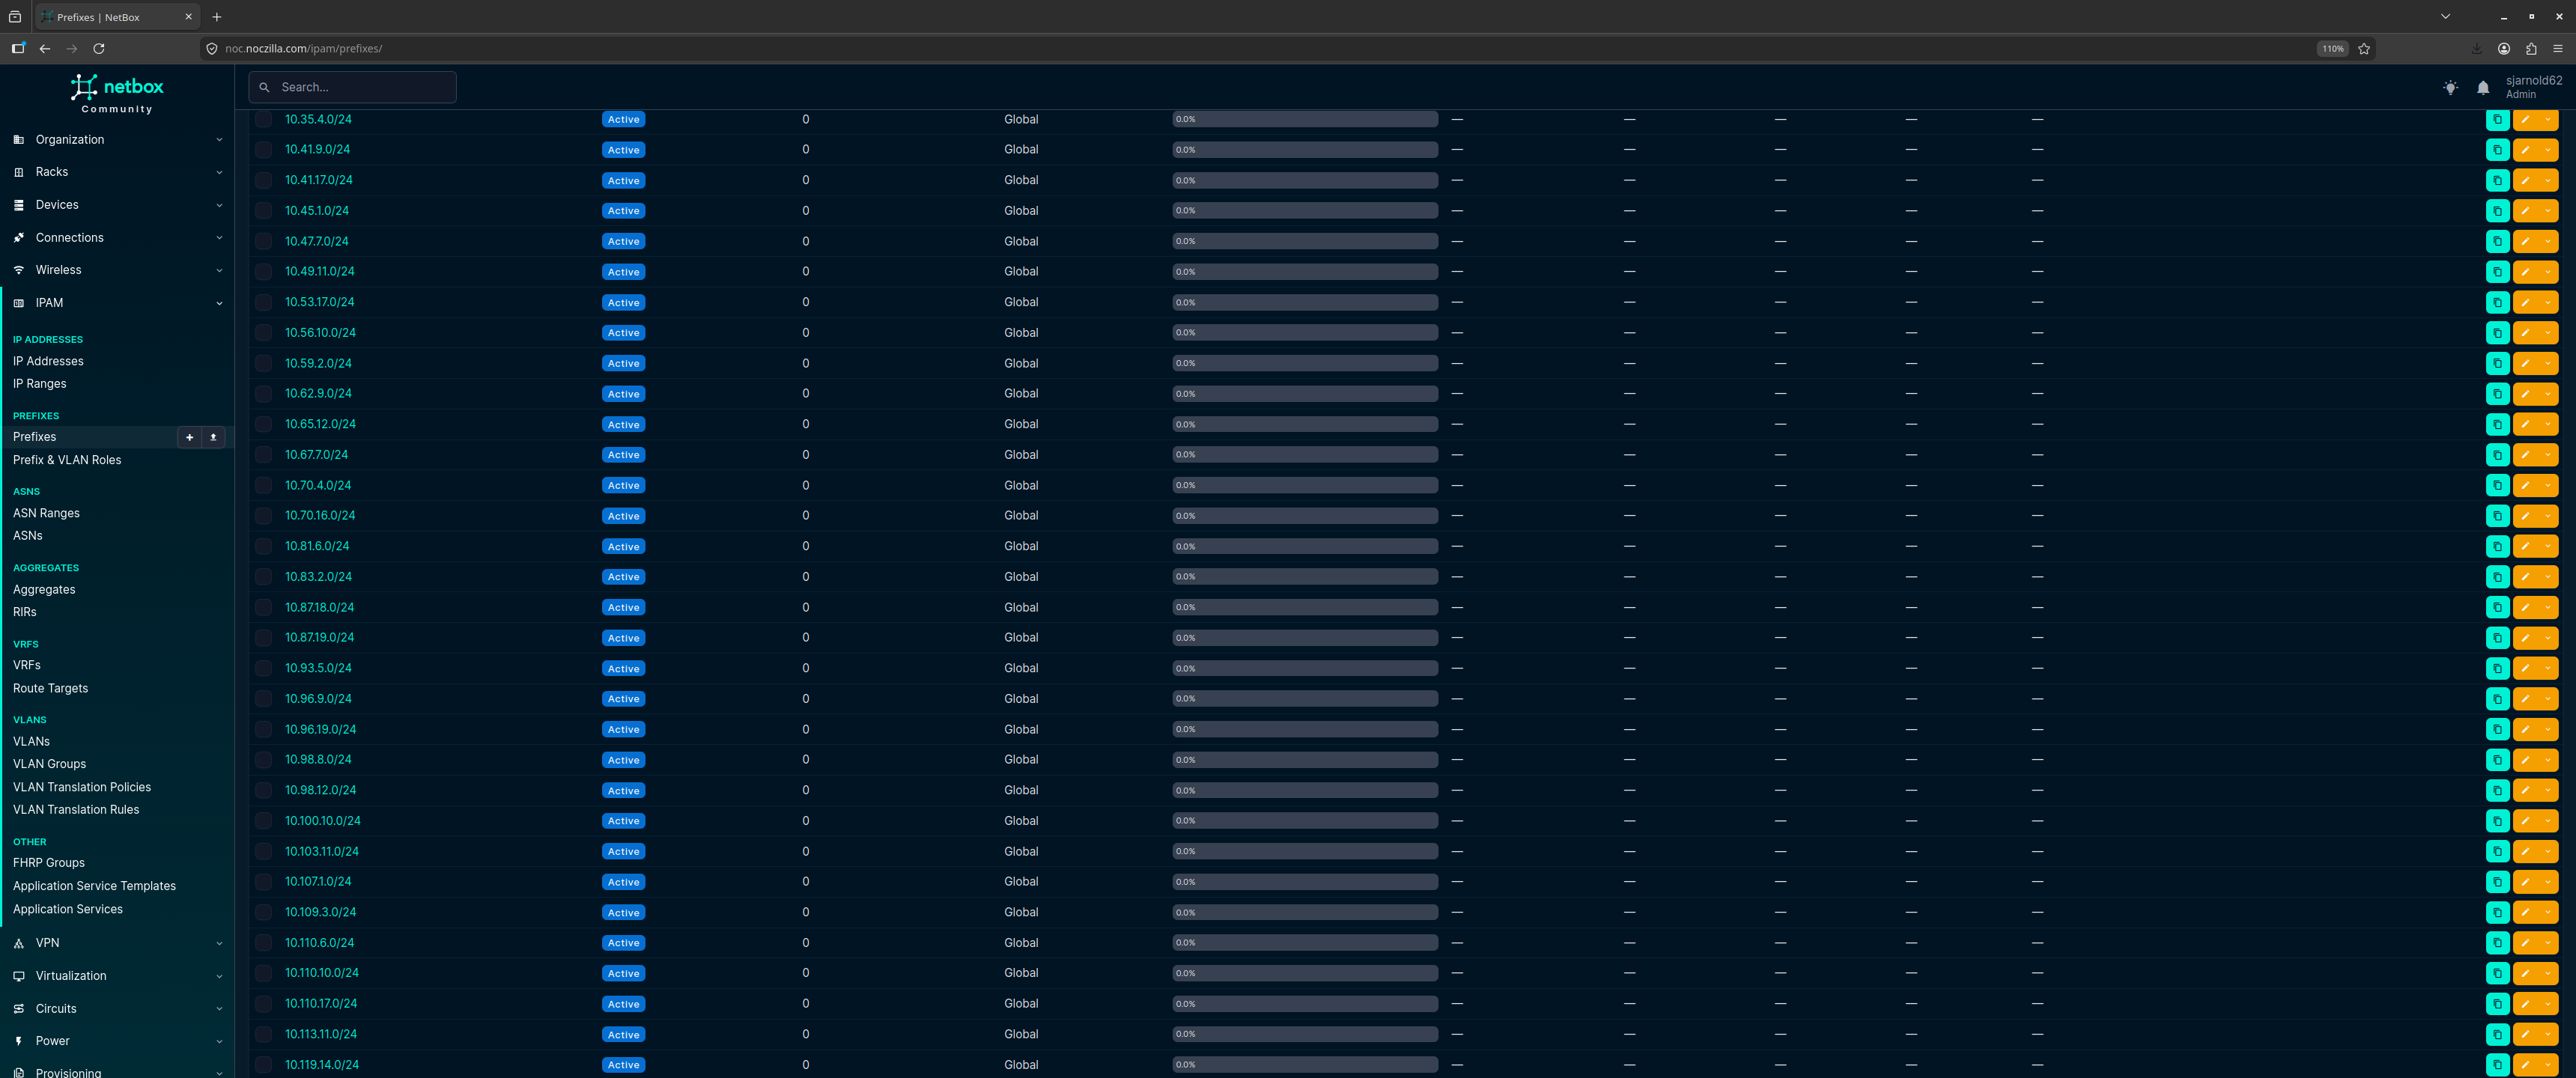Viewport: 2576px width, 1078px height.
Task: Edit prefix 10.96.19.0/24 with pencil icon
Action: (2524, 729)
